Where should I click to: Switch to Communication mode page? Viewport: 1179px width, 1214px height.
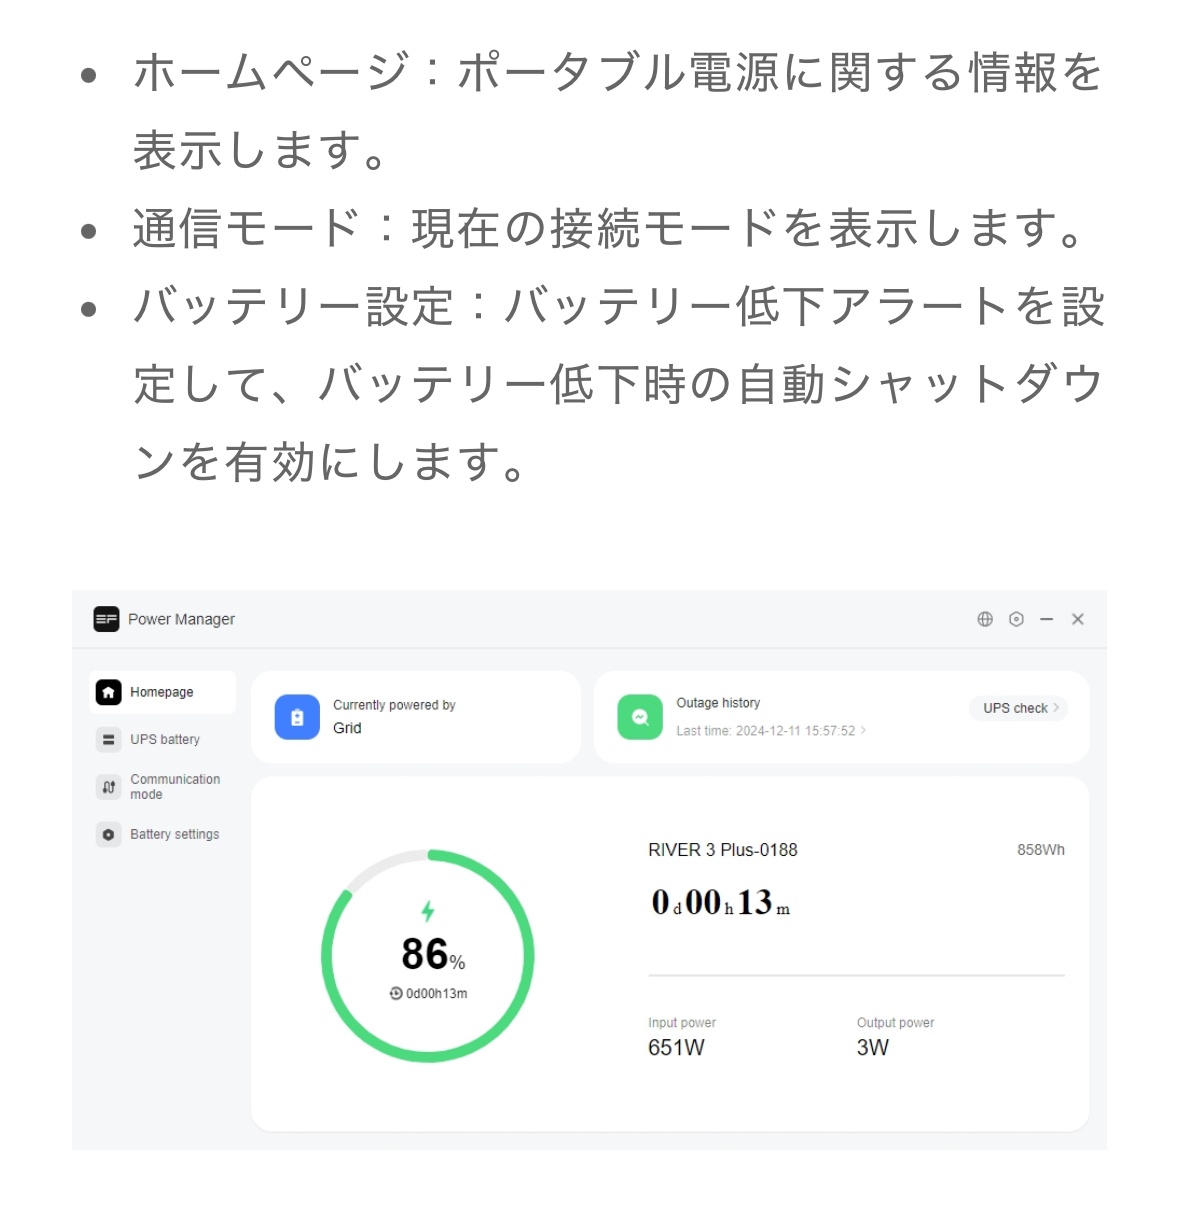[x=175, y=787]
